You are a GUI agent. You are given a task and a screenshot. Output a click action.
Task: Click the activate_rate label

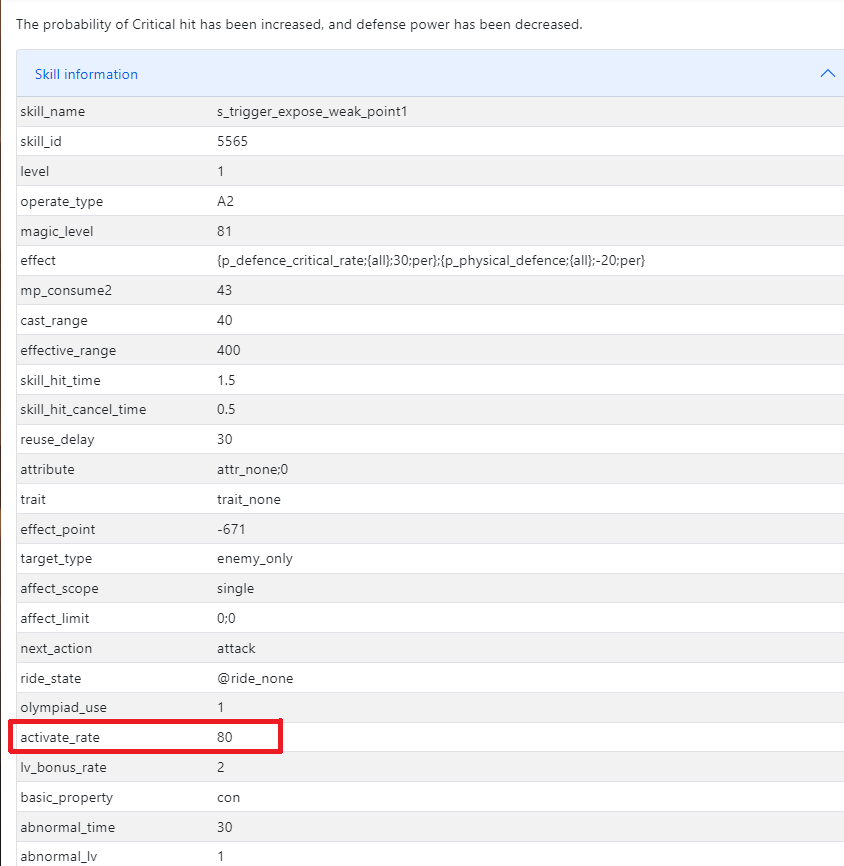tap(60, 738)
